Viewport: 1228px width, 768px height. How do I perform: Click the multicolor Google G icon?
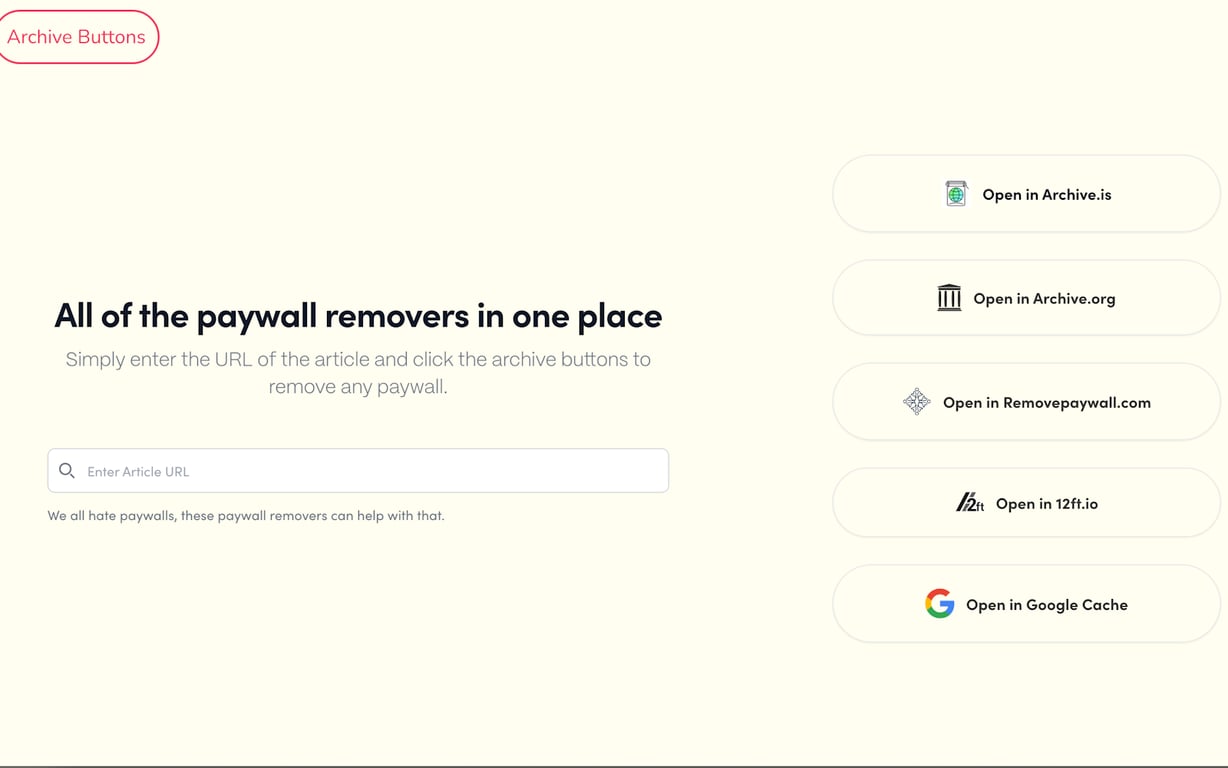click(x=940, y=604)
